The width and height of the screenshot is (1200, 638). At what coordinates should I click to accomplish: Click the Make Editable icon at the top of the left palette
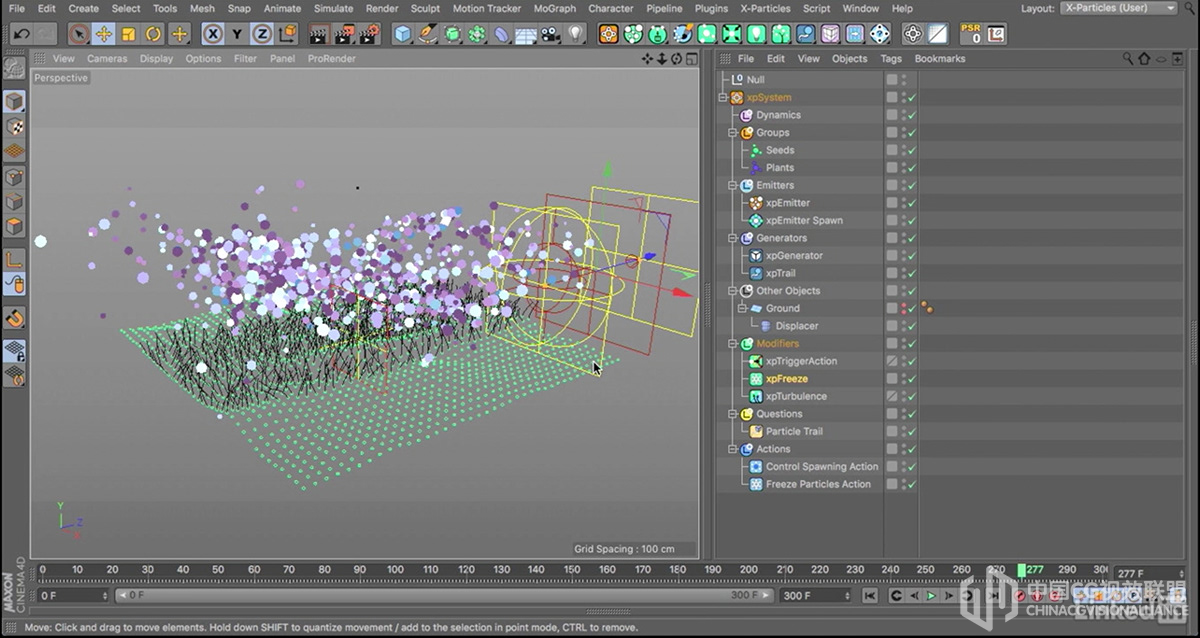pos(15,69)
